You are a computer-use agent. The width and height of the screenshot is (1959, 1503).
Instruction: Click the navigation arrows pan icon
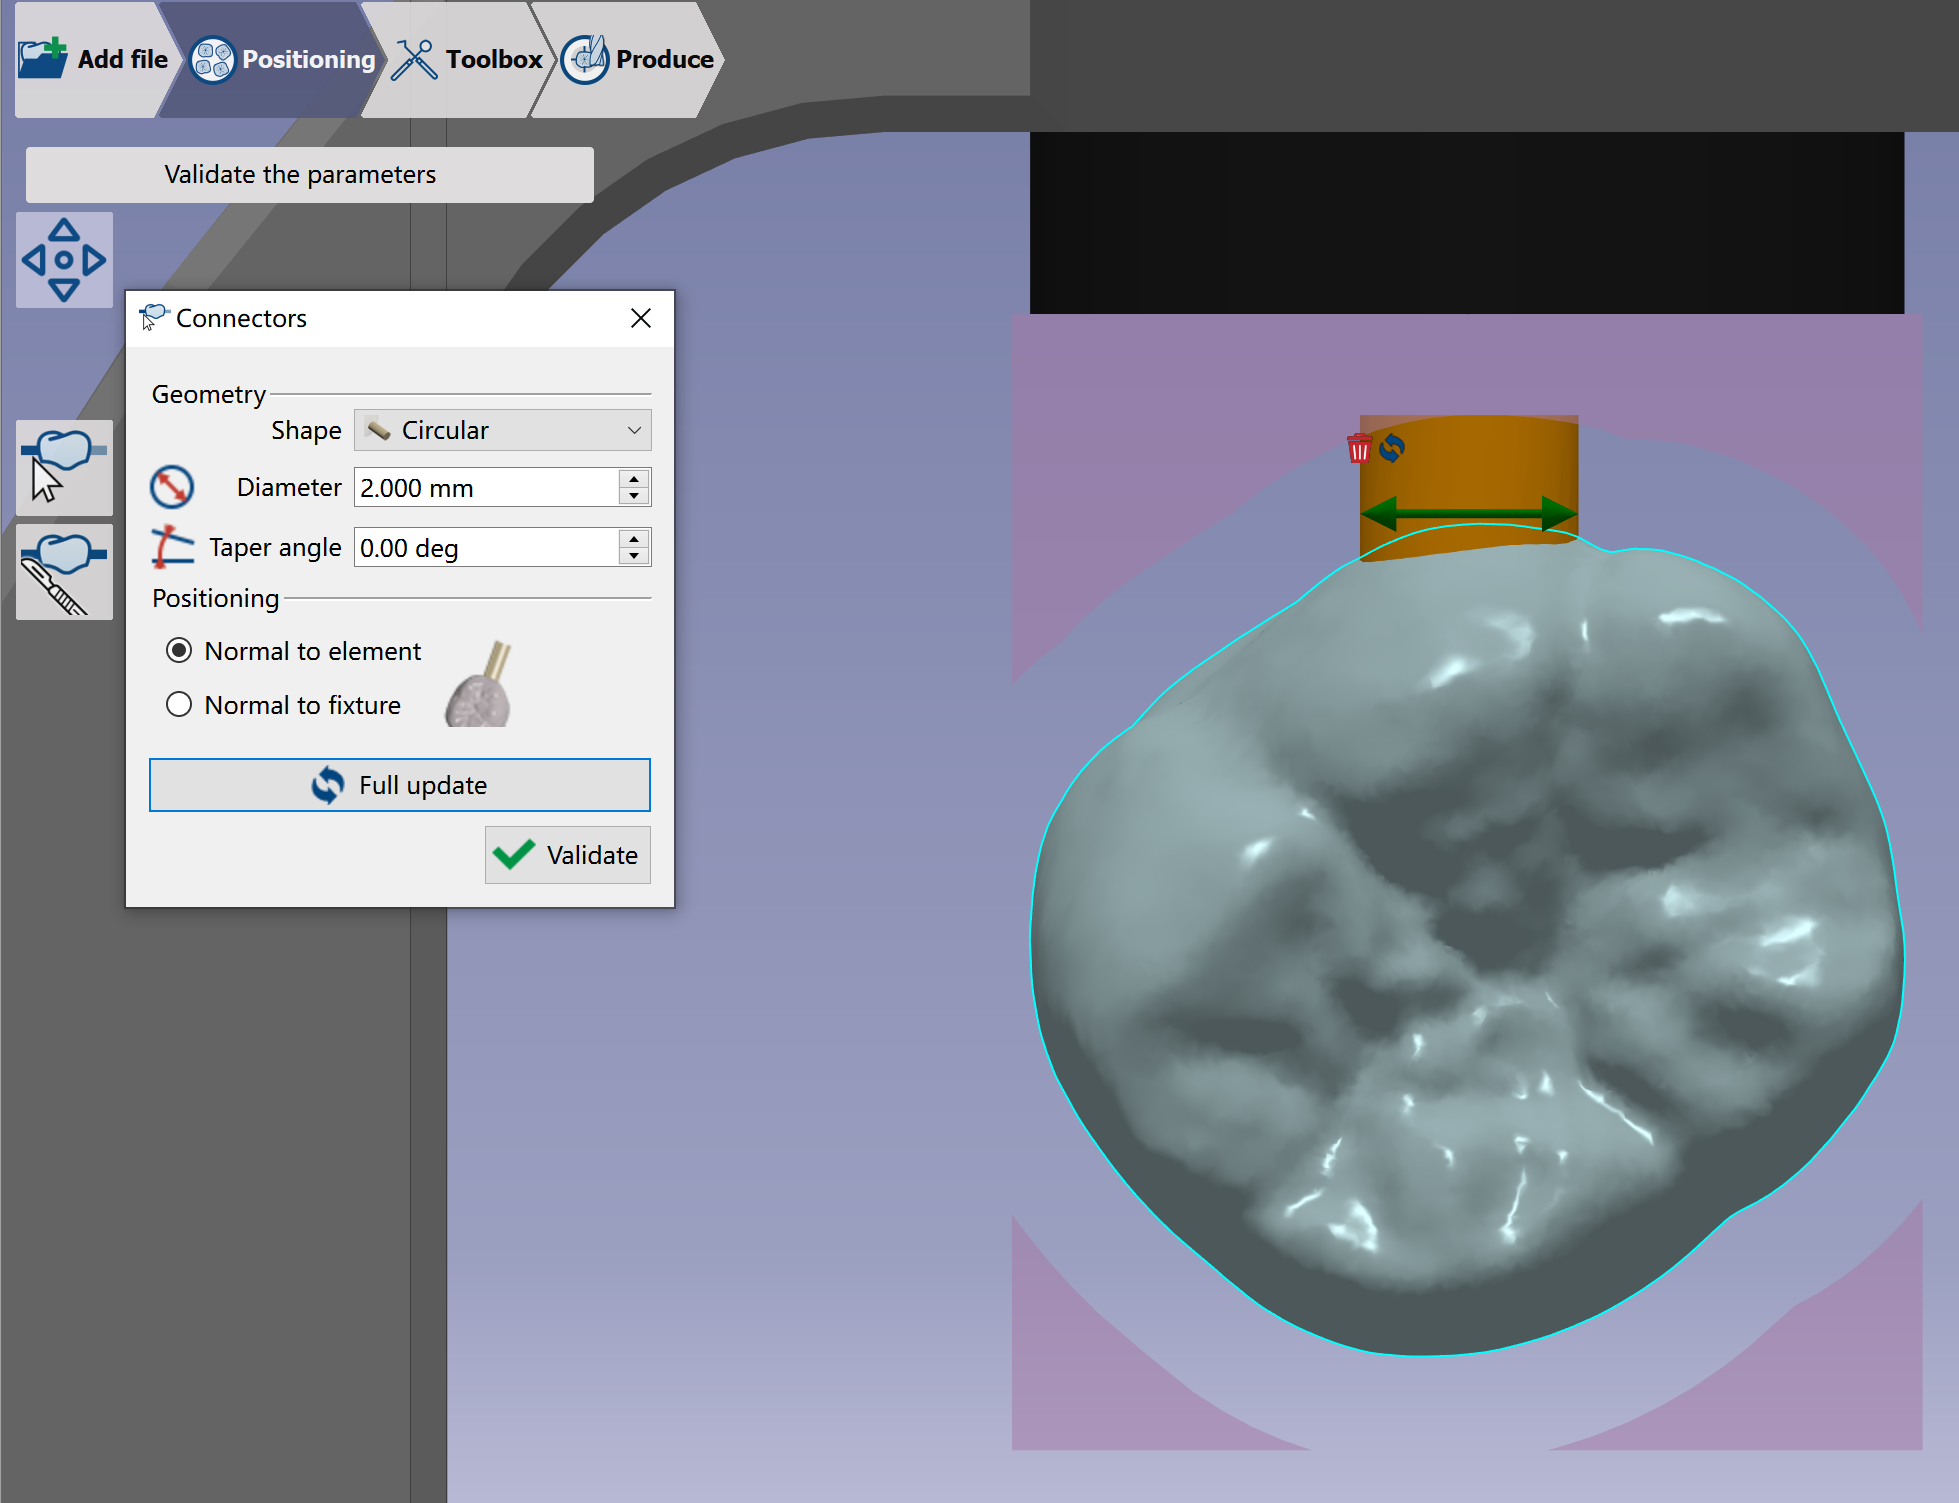point(64,260)
